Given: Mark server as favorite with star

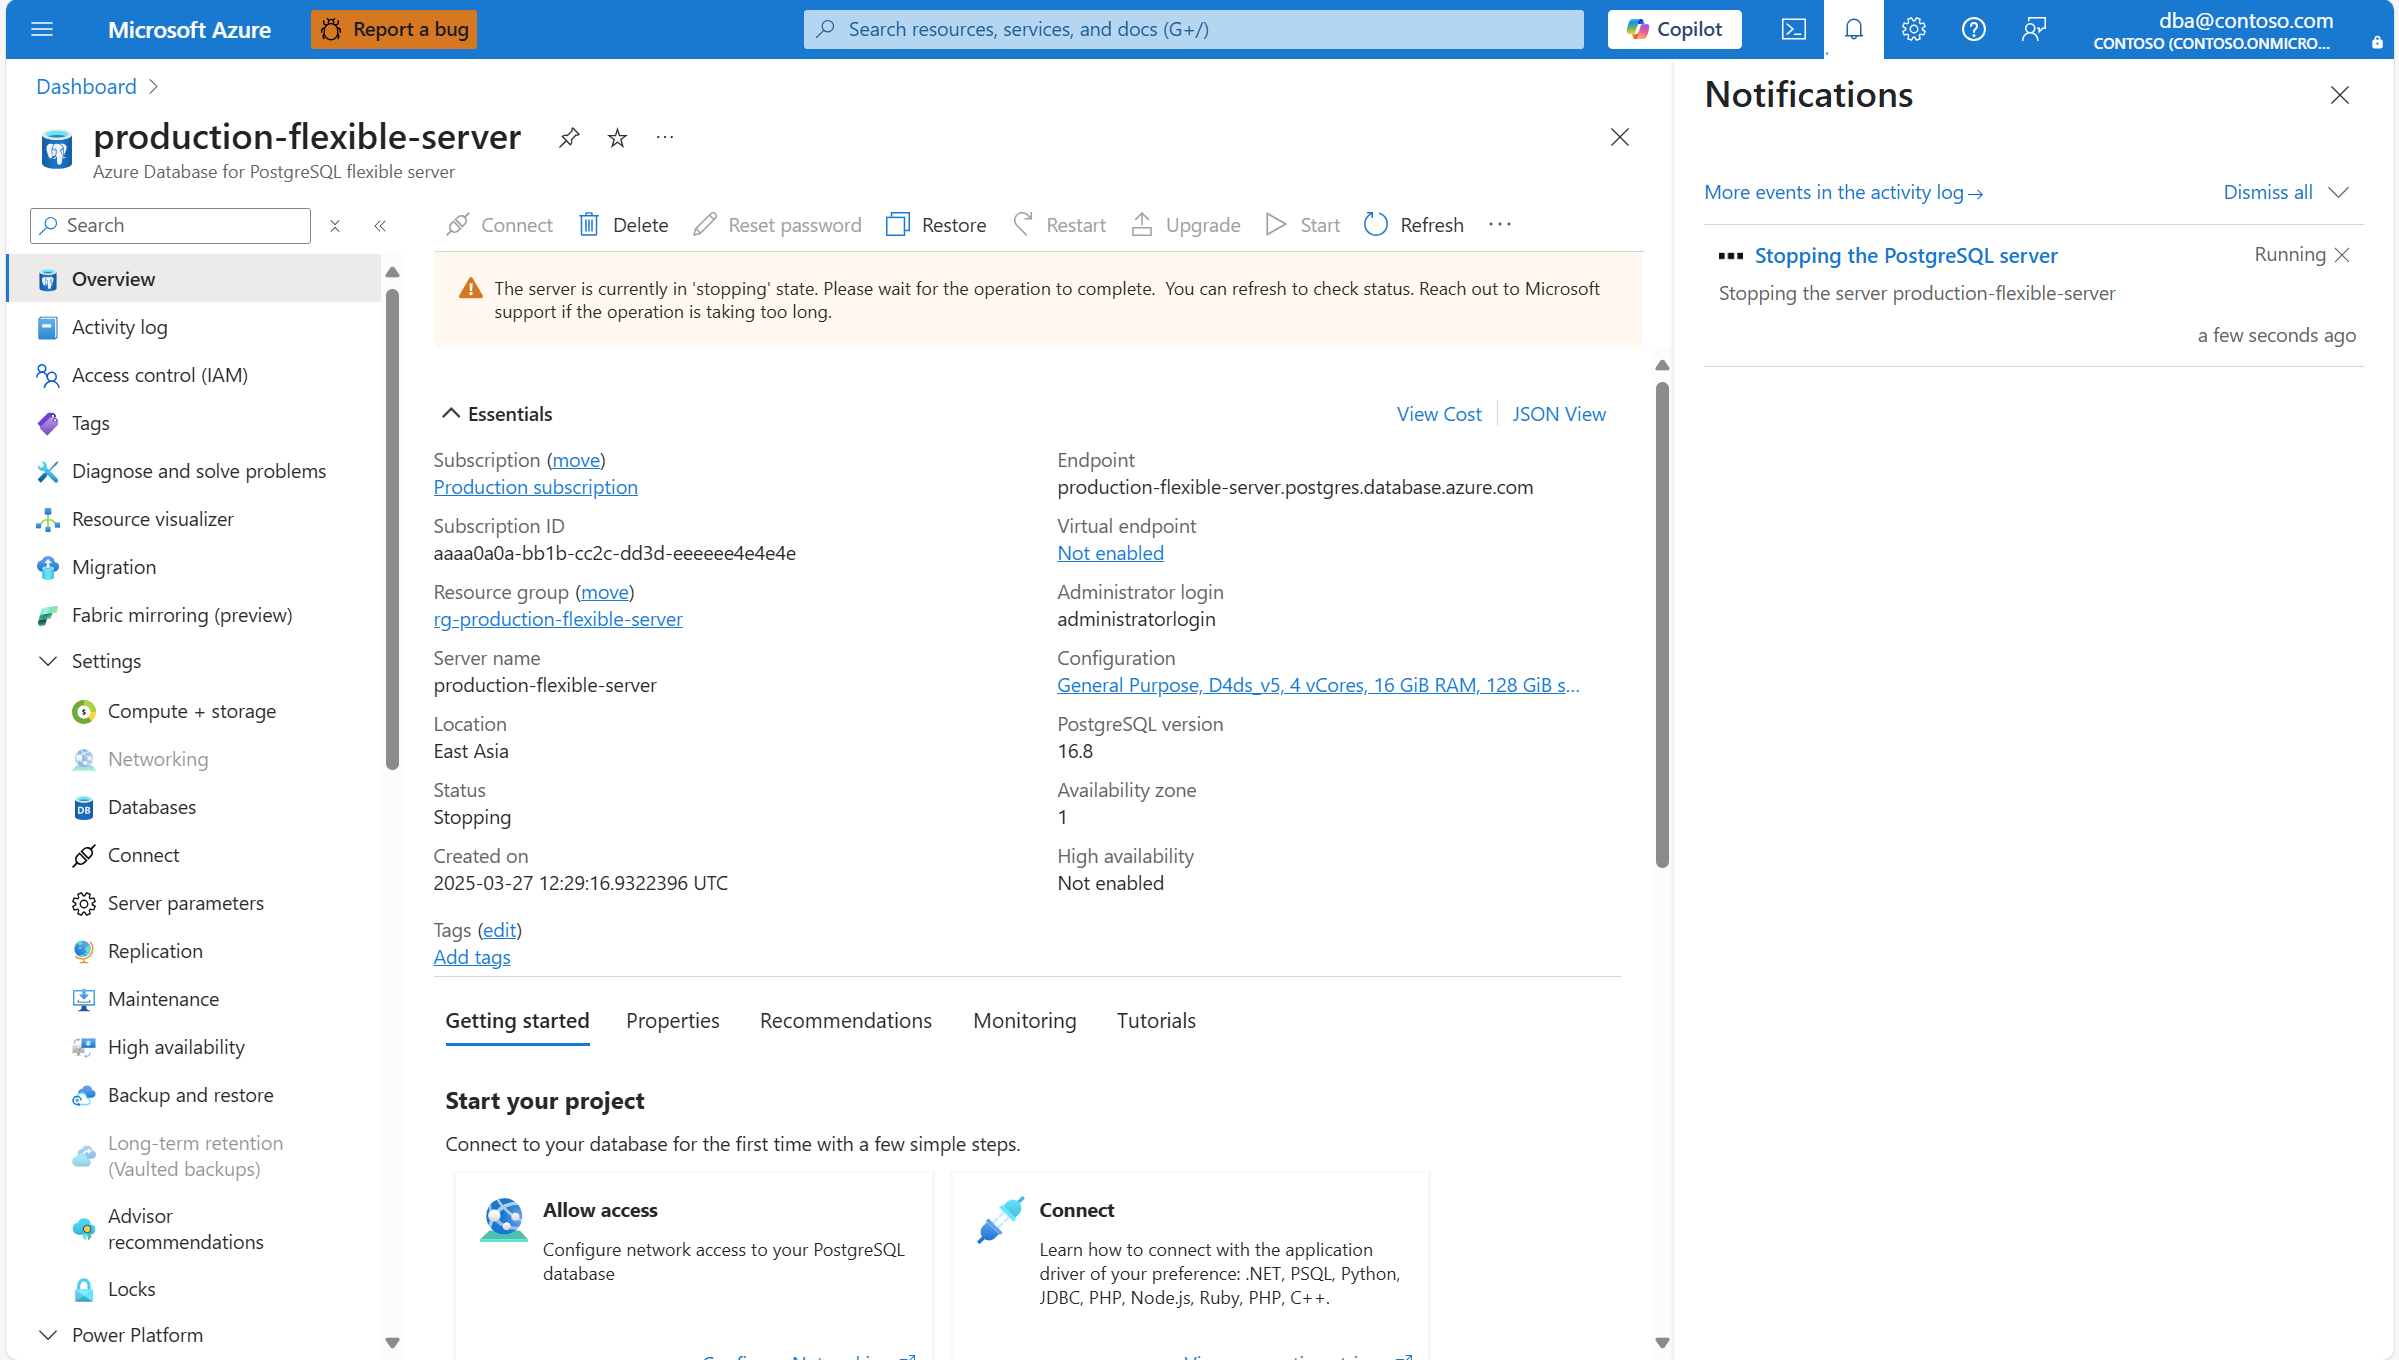Looking at the screenshot, I should [x=617, y=138].
